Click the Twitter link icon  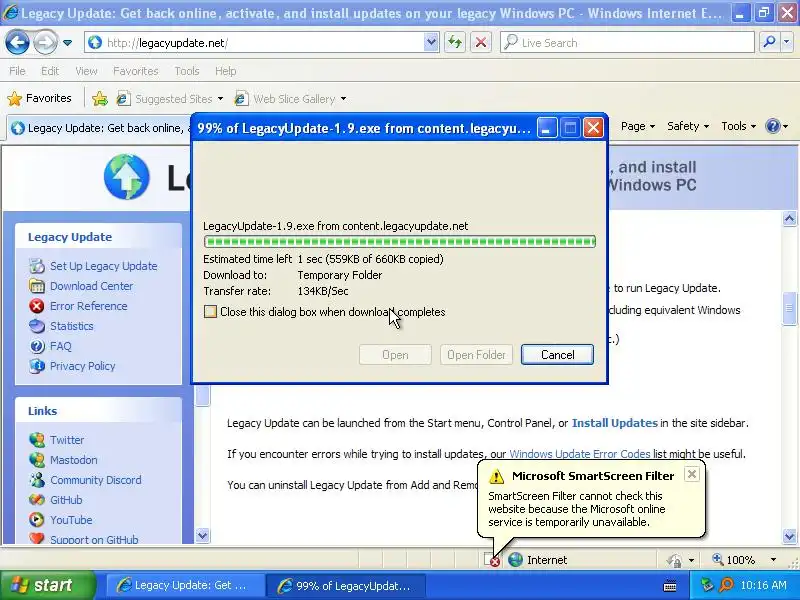37,440
